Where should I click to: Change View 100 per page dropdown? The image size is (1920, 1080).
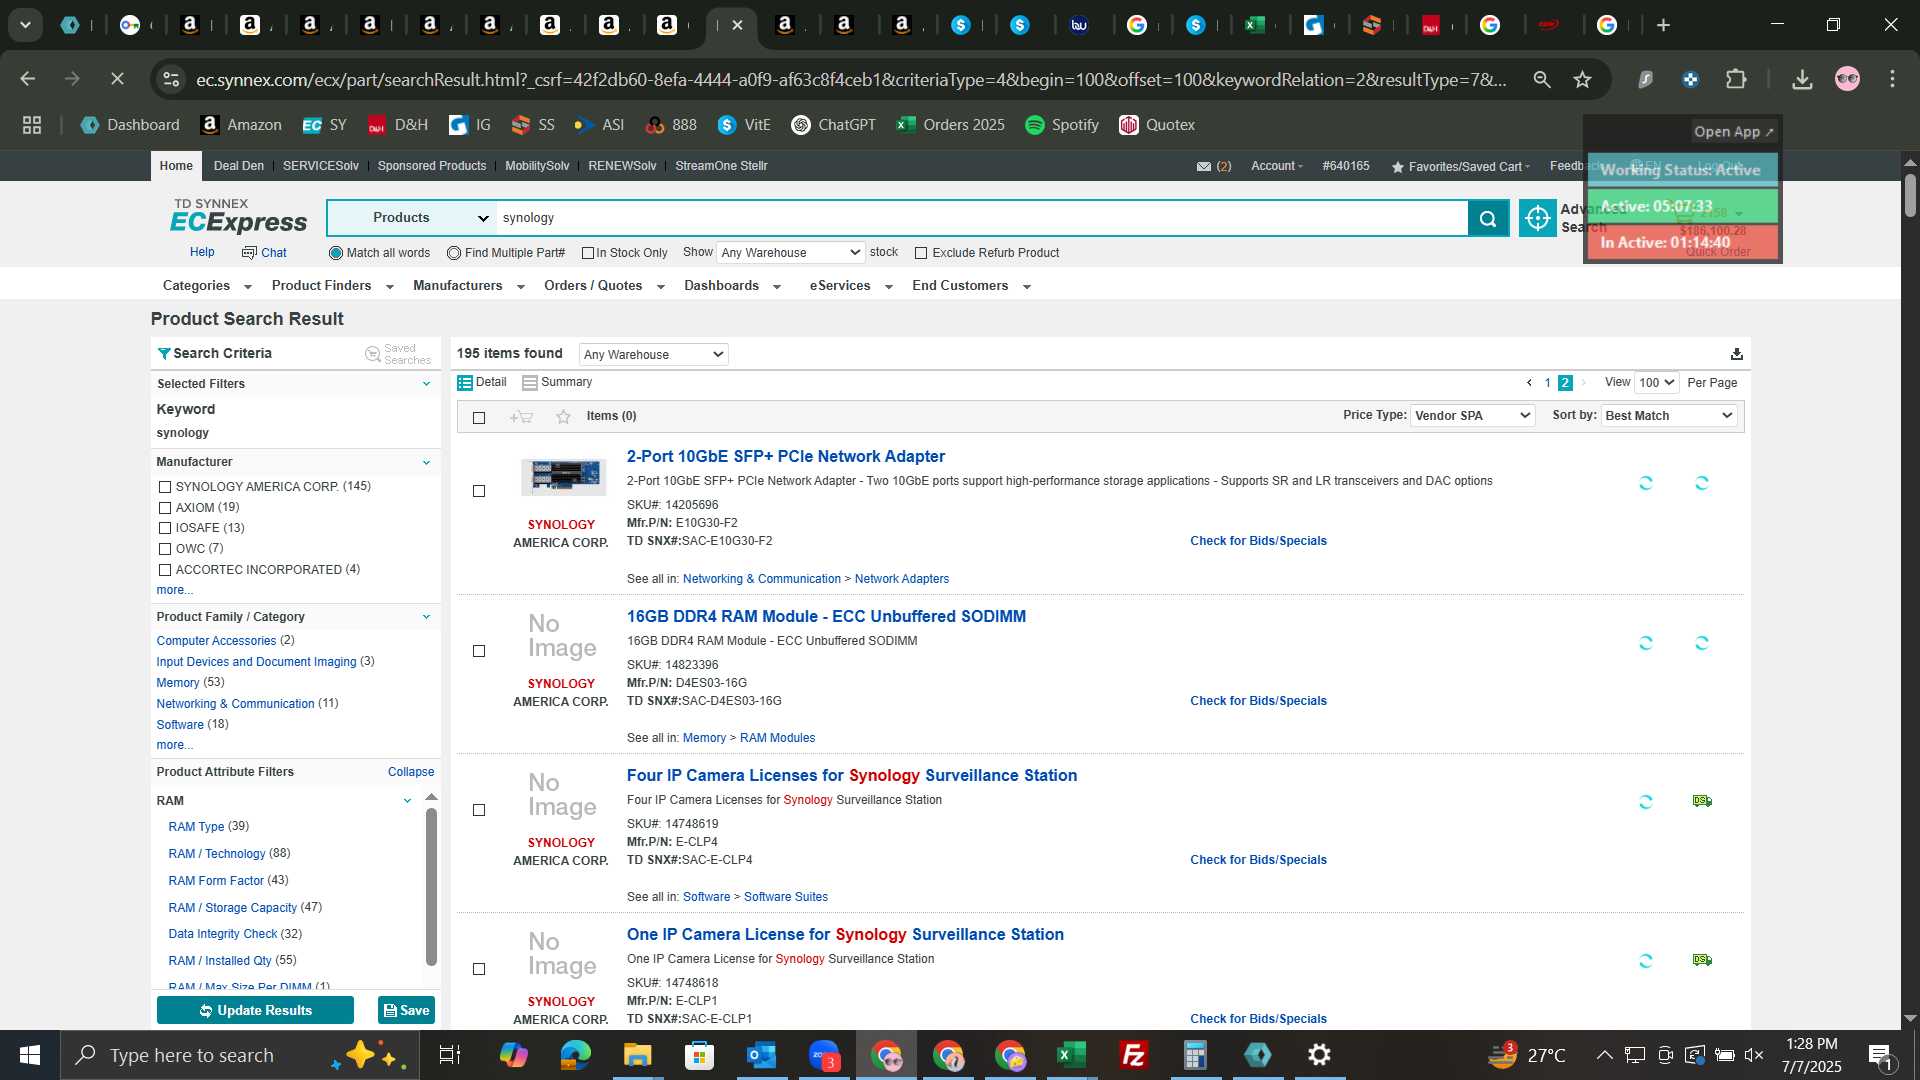pos(1656,383)
